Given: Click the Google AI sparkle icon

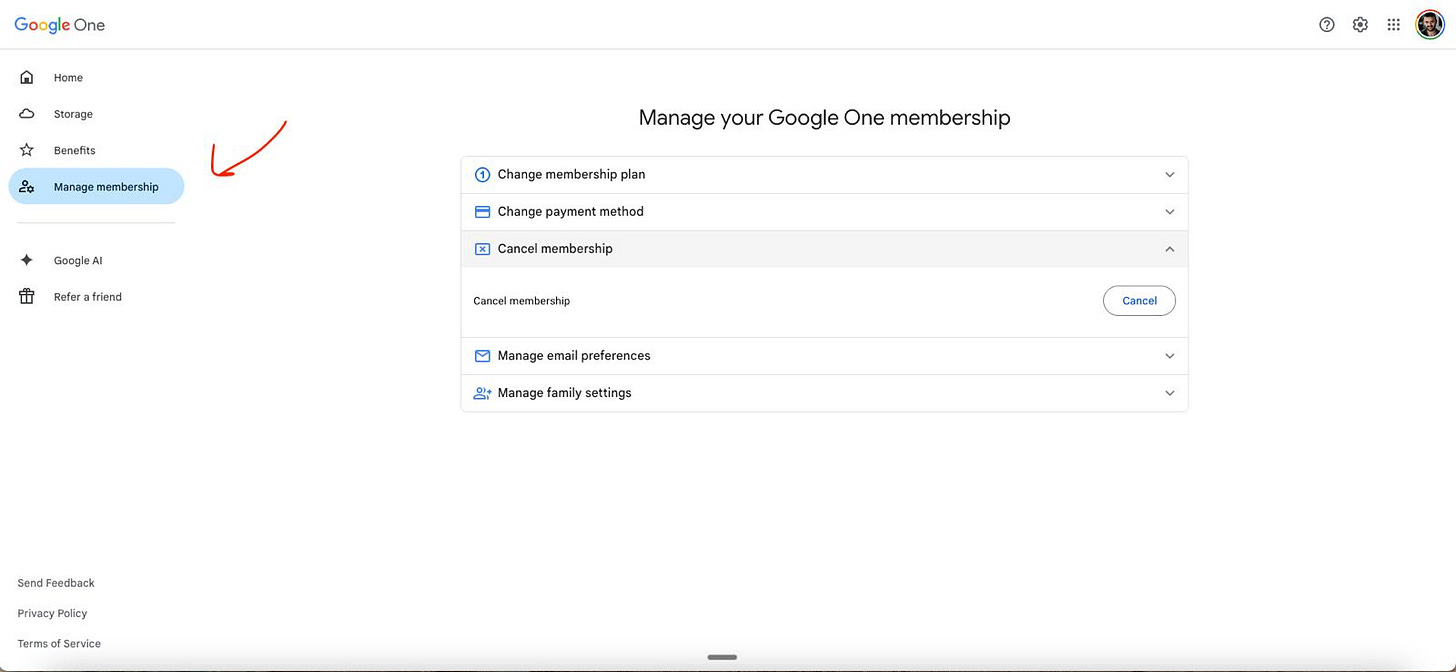Looking at the screenshot, I should click(27, 260).
